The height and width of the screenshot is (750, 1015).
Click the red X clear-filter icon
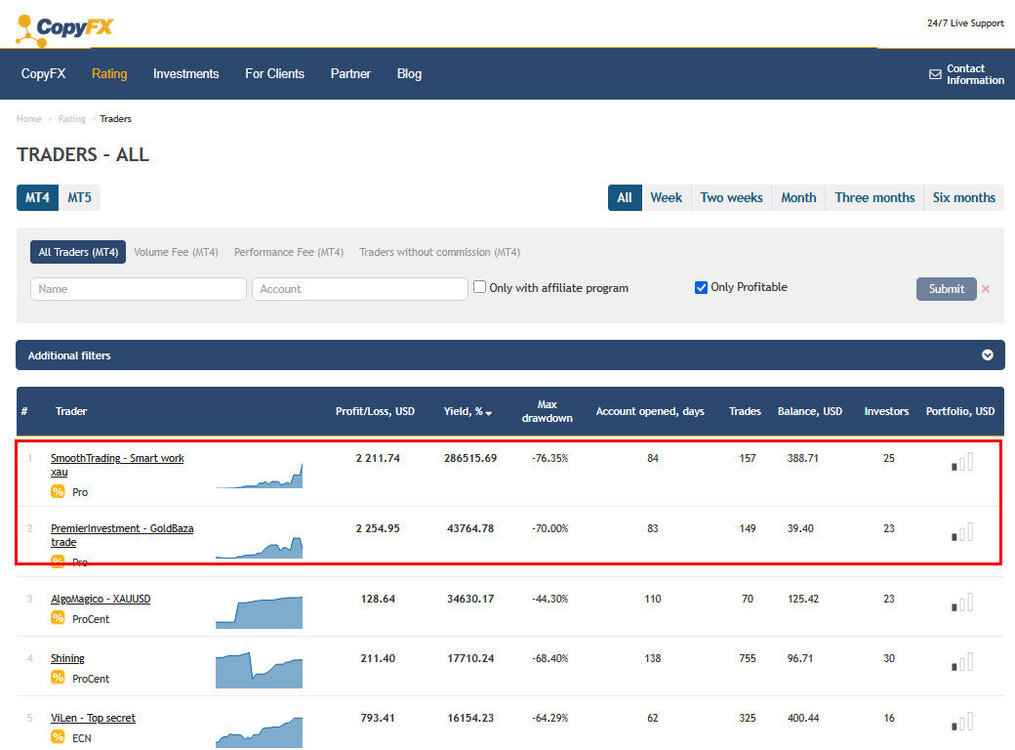click(986, 289)
